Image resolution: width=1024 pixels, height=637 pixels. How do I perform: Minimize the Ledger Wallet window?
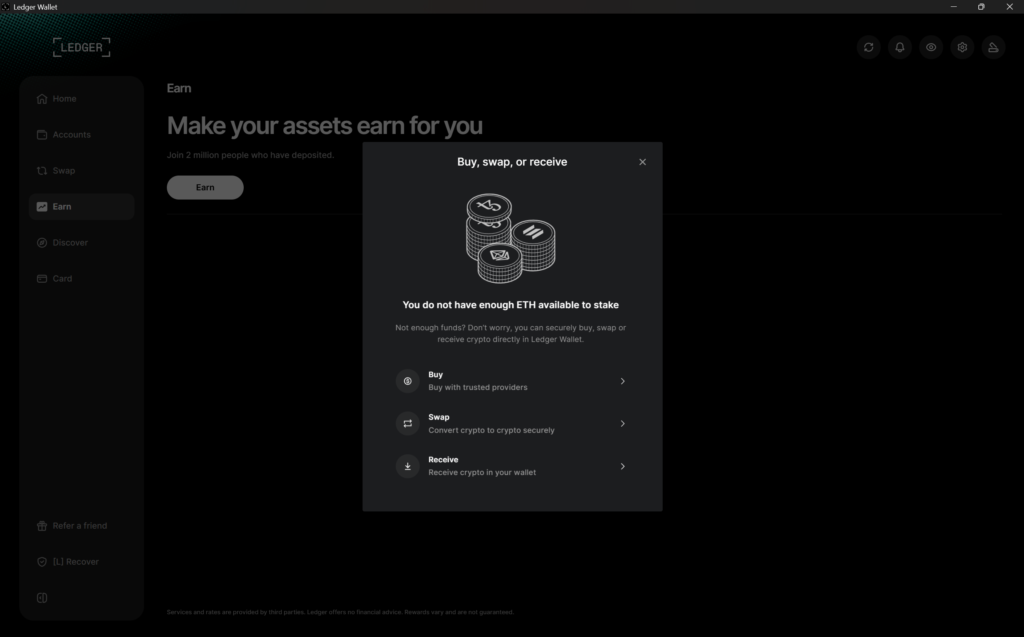tap(953, 7)
